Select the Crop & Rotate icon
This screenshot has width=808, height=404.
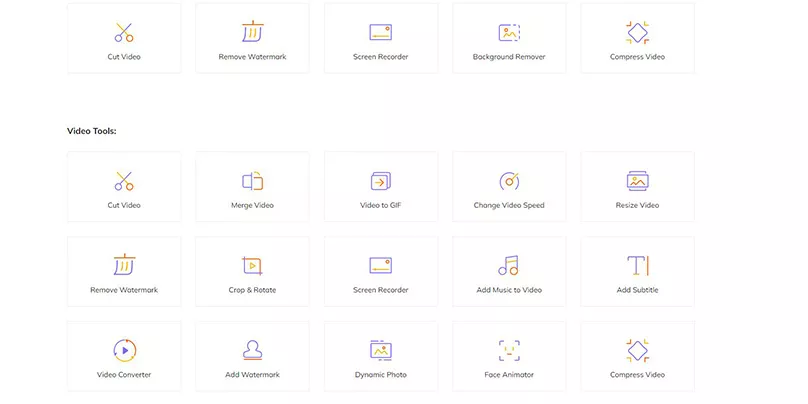(252, 265)
